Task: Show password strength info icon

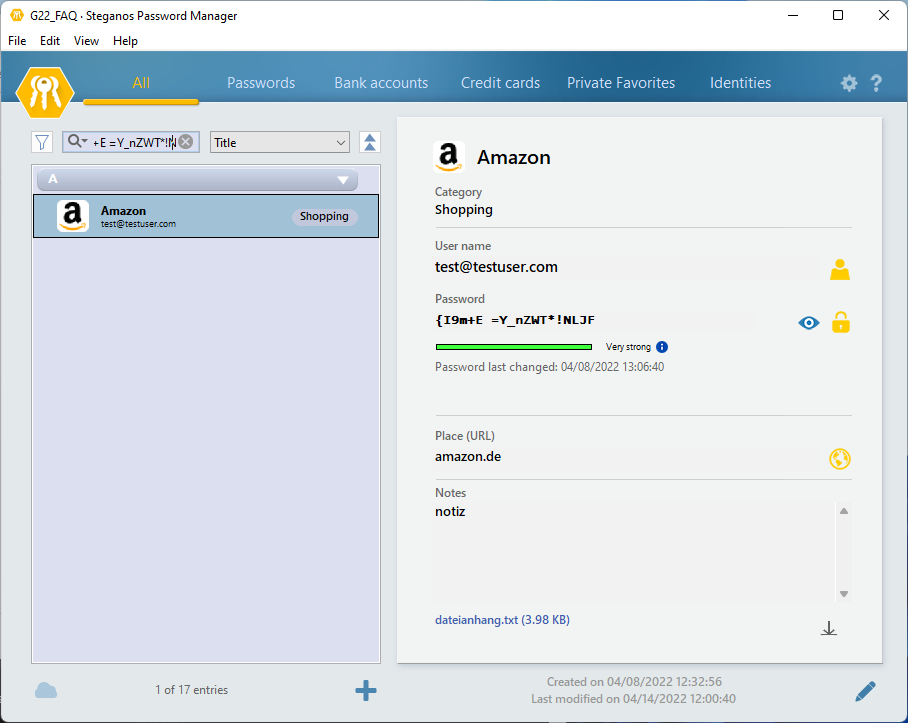Action: pos(662,347)
